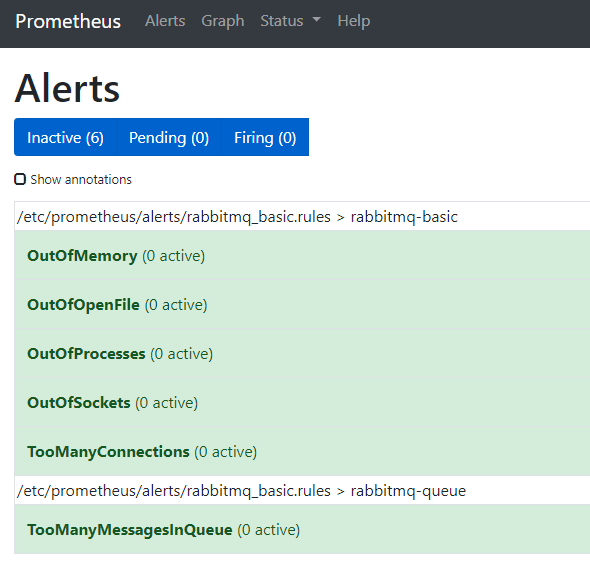
Task: Expand the Status dropdown menu
Action: tap(290, 21)
